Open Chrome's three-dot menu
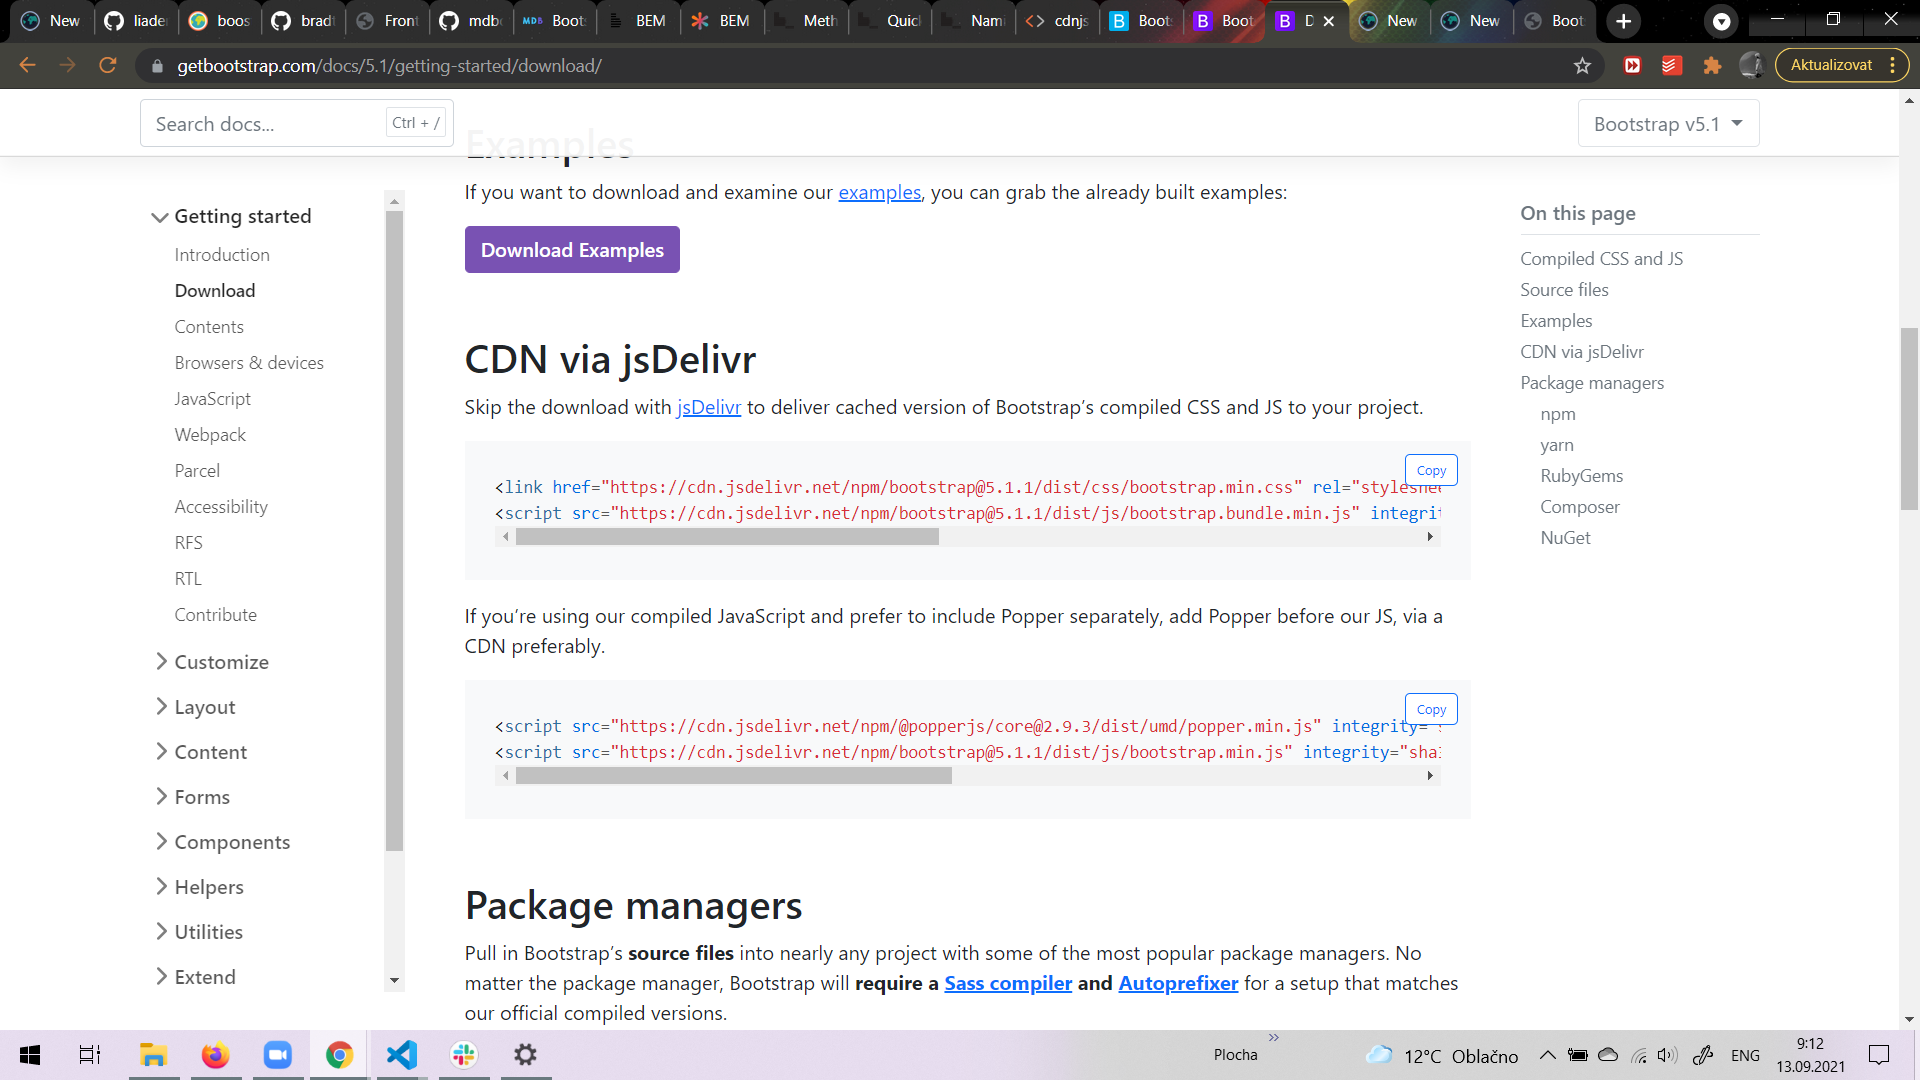Viewport: 1920px width, 1080px height. (1895, 65)
